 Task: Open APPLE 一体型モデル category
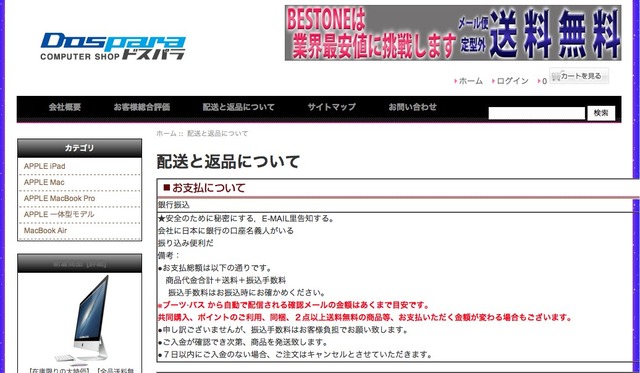point(59,214)
